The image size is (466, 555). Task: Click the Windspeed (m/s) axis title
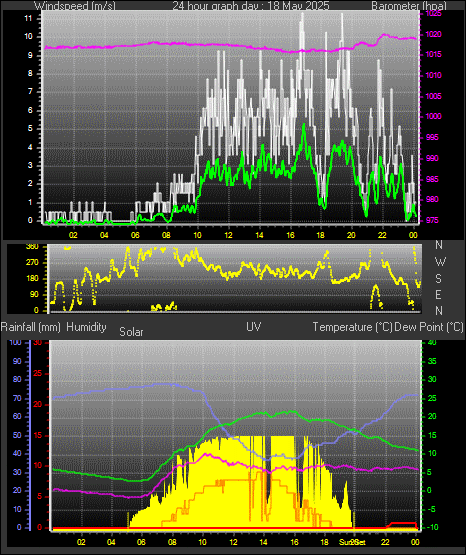[75, 5]
